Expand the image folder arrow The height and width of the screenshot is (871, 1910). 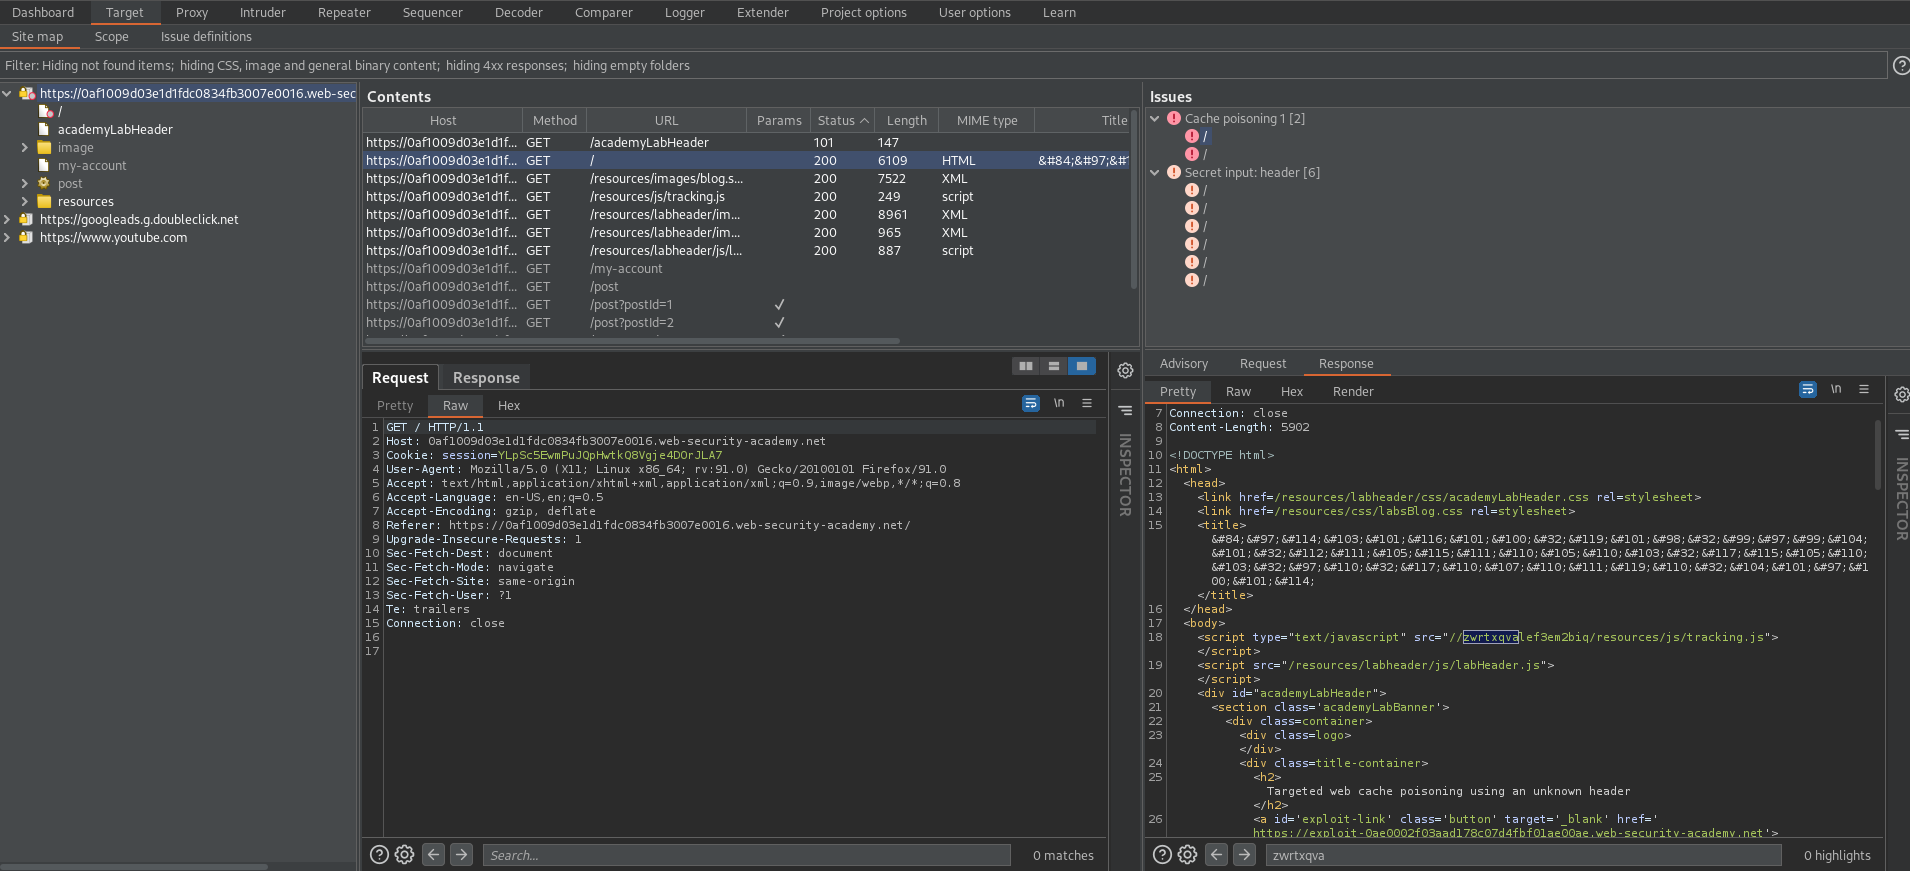tap(25, 148)
